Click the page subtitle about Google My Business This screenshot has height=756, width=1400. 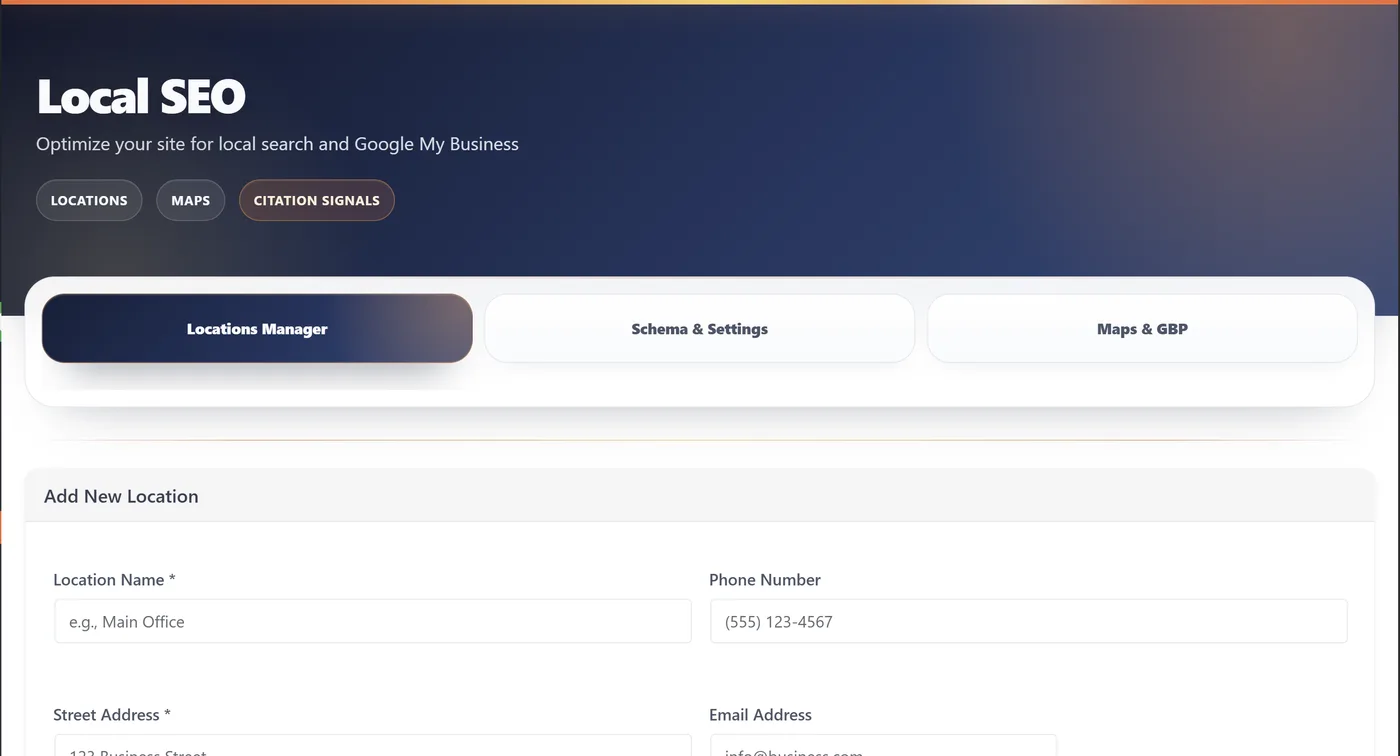(x=277, y=144)
